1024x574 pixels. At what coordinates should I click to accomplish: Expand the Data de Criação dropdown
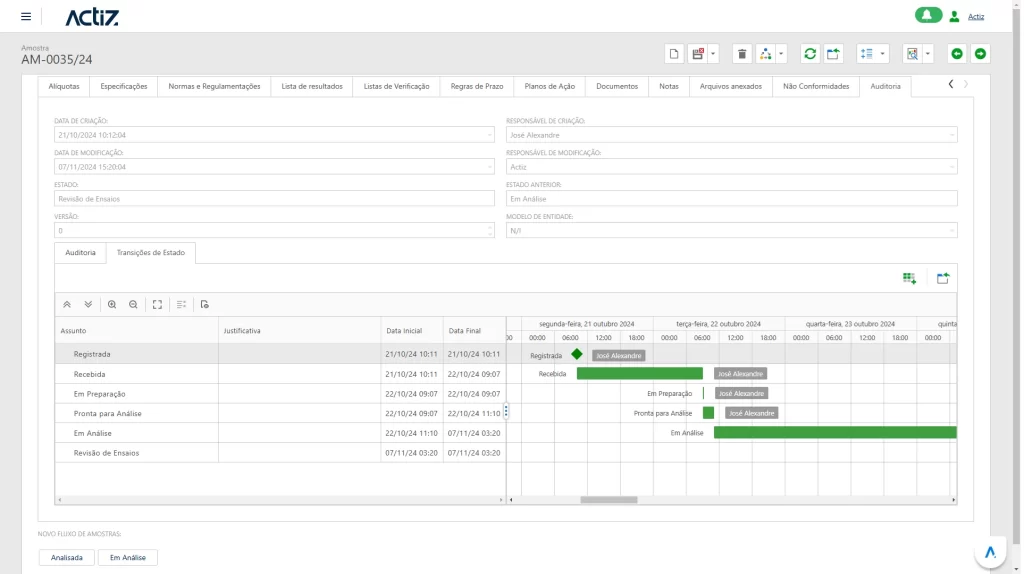(x=489, y=134)
